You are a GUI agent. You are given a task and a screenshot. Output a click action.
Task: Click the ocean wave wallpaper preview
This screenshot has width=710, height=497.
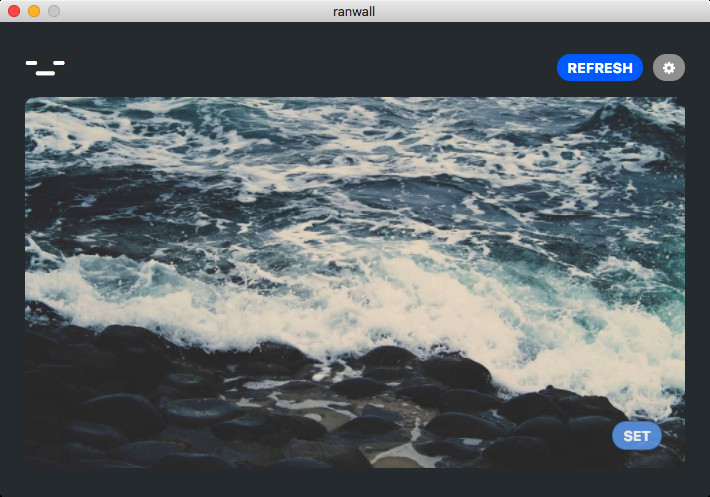(355, 282)
